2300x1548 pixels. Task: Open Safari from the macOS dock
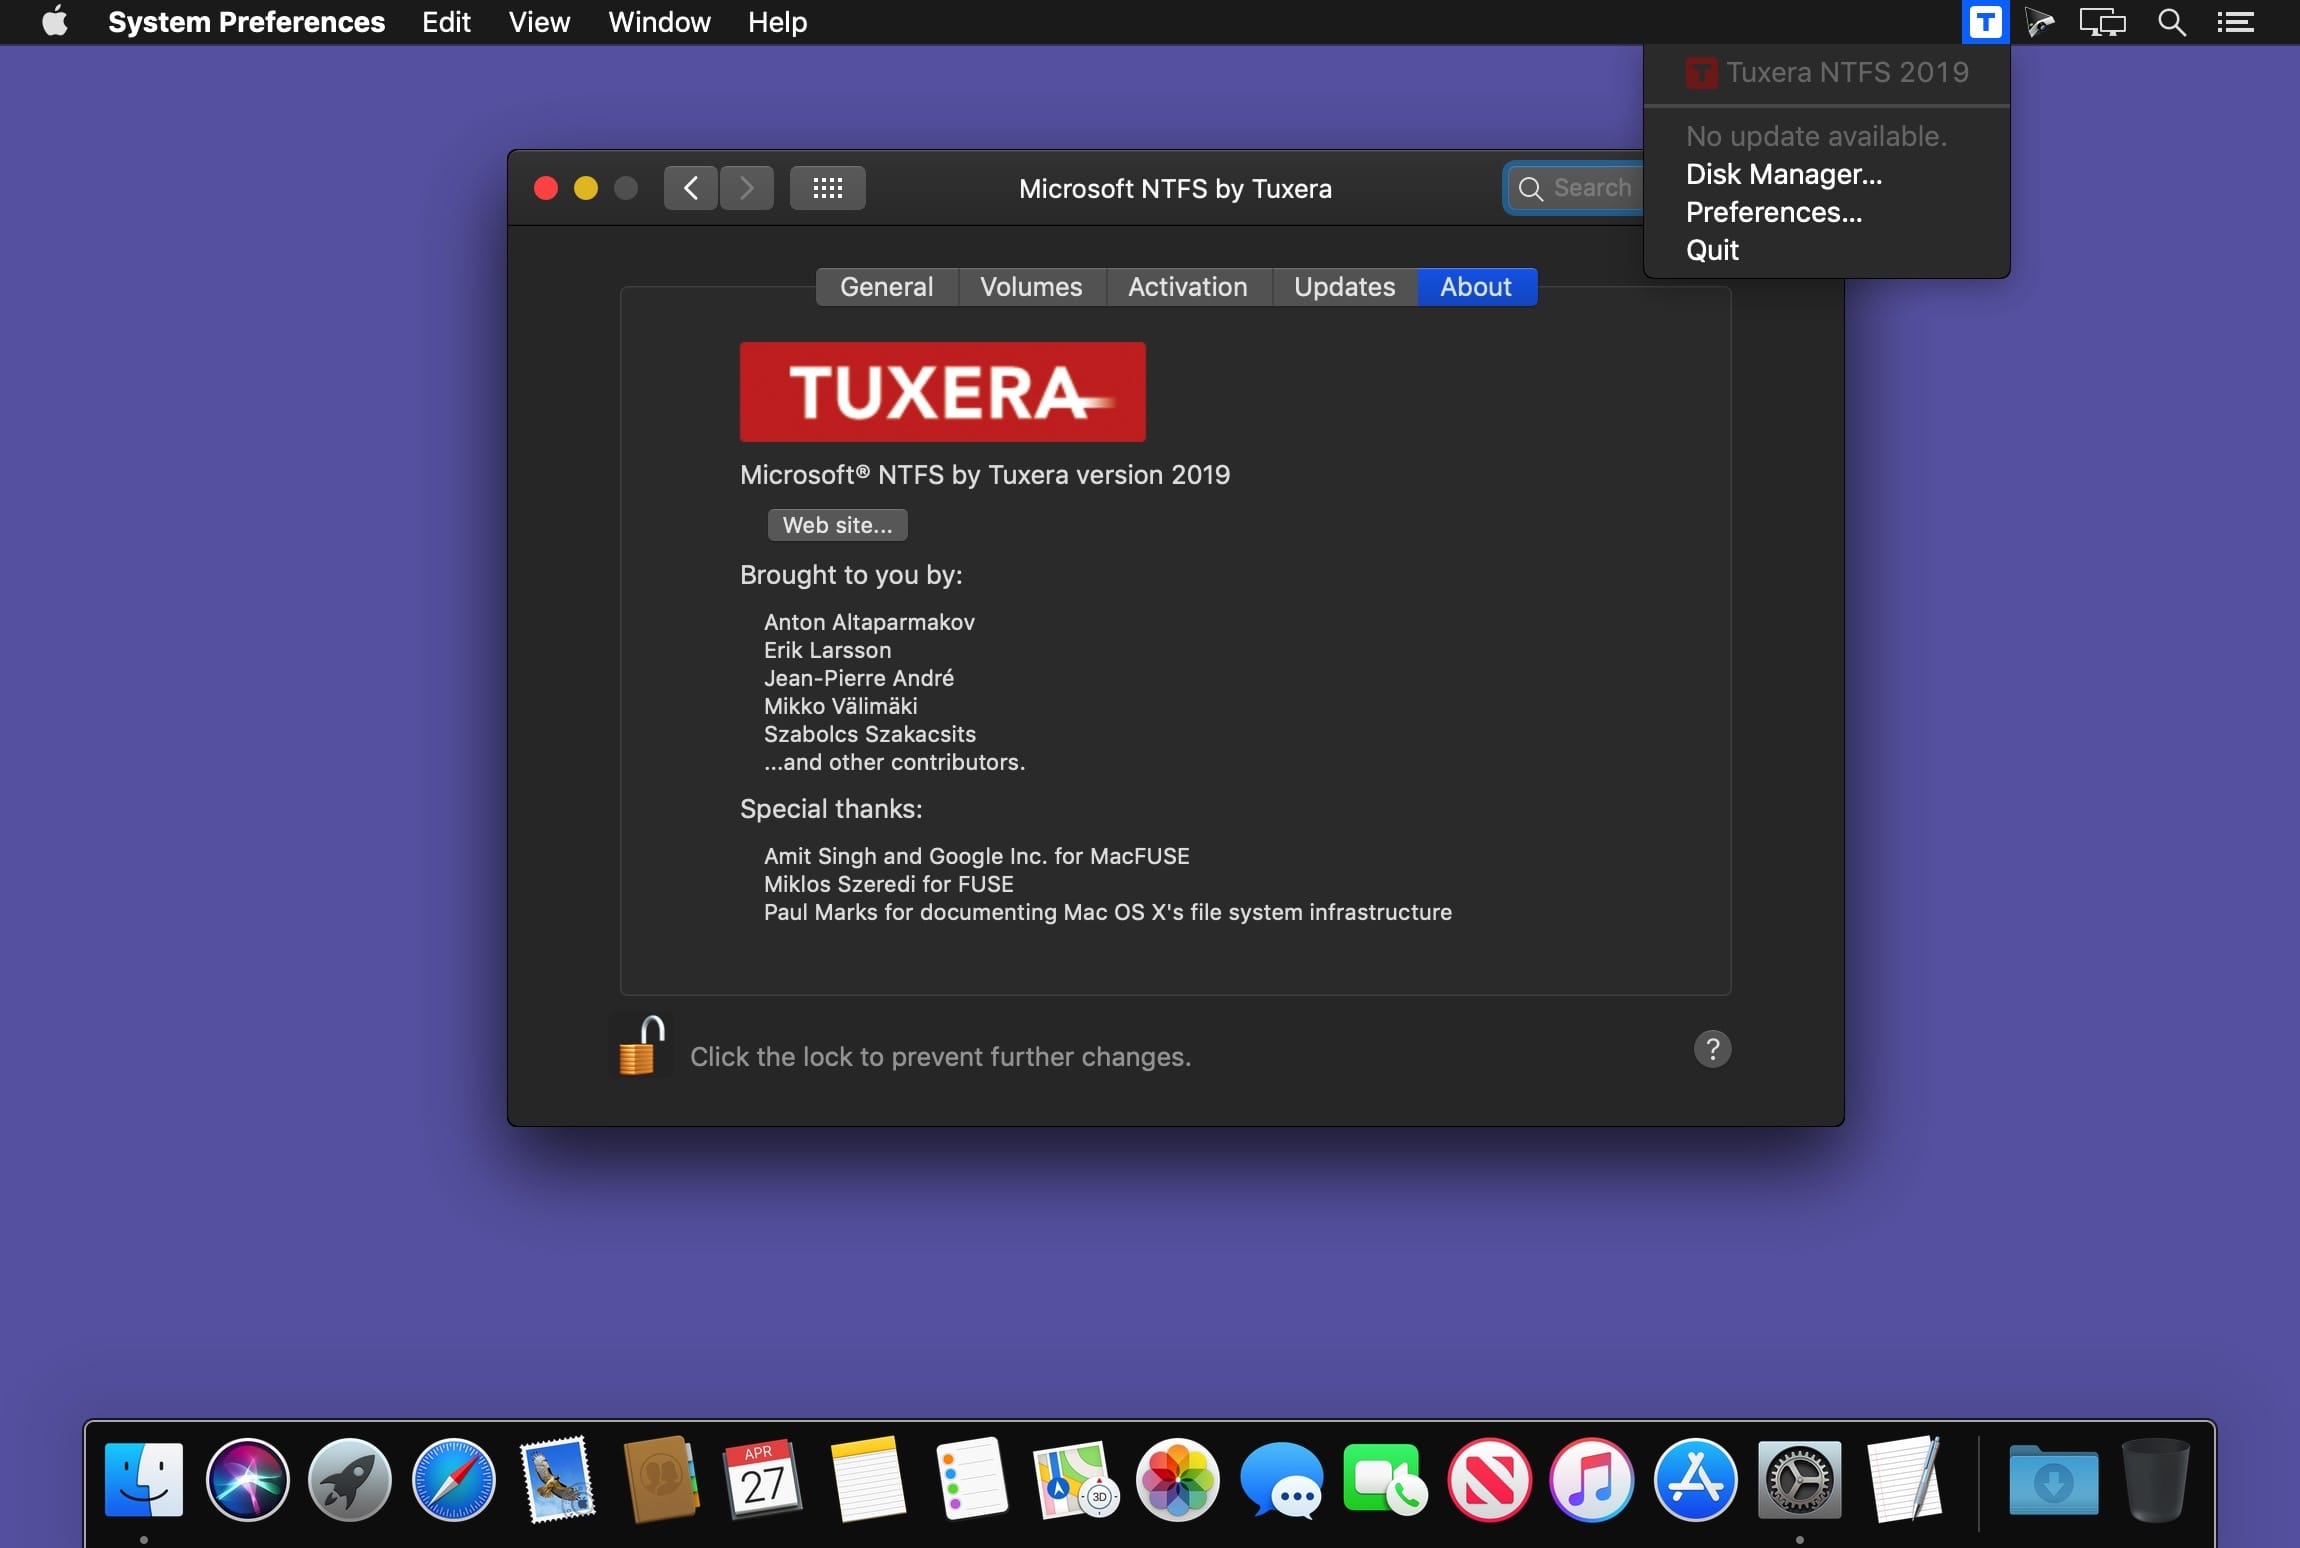[x=454, y=1479]
